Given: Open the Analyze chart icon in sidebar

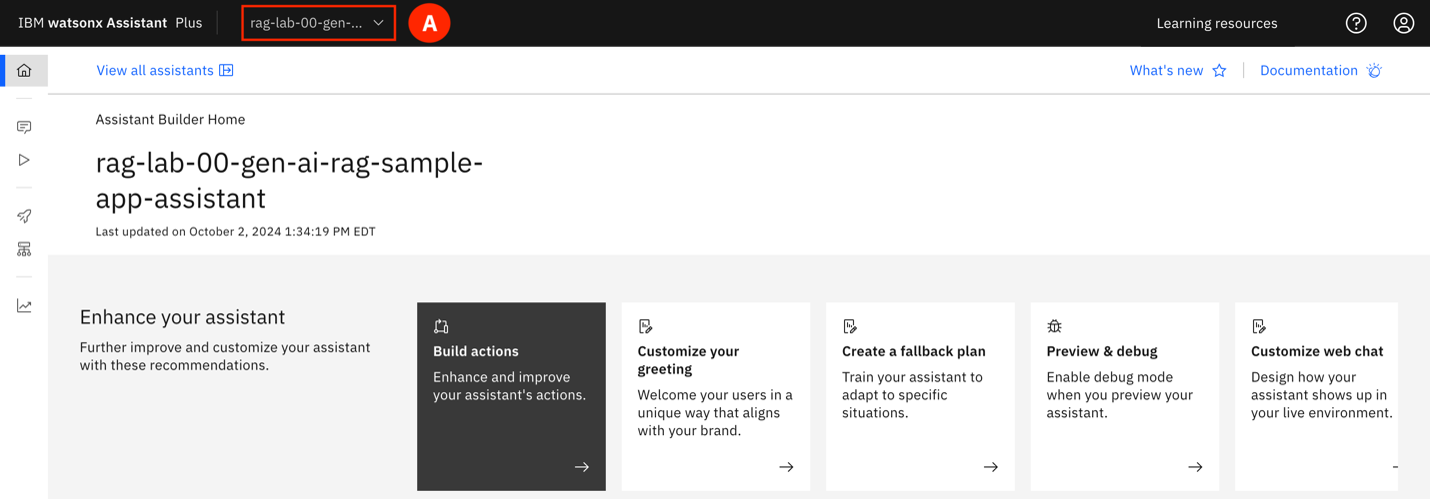Looking at the screenshot, I should 24,306.
